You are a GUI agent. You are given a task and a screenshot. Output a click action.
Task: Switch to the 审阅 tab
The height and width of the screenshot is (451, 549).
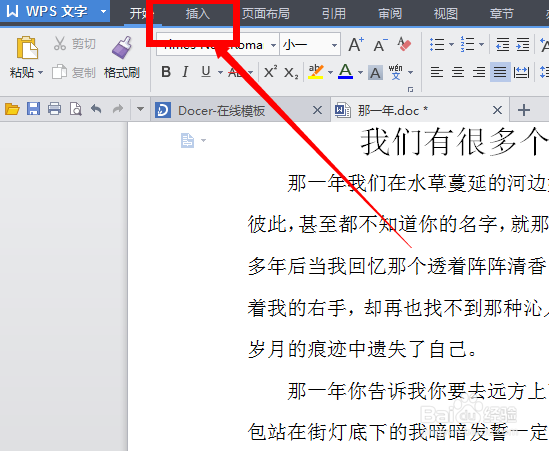pyautogui.click(x=390, y=14)
